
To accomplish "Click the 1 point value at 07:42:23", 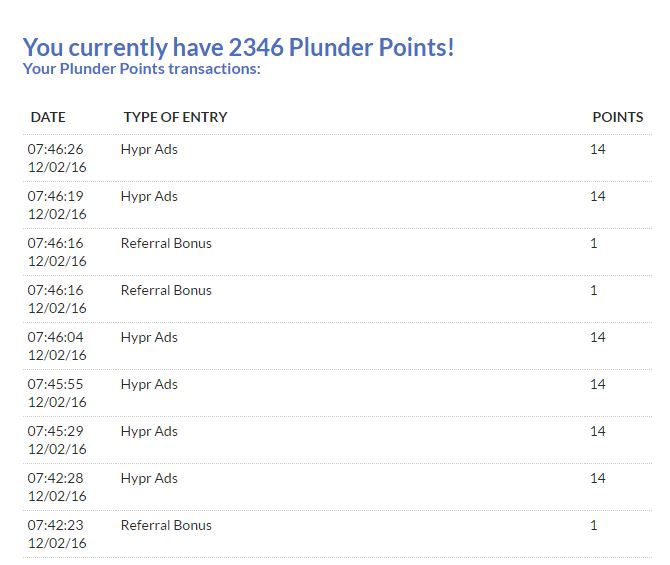I will pos(594,525).
